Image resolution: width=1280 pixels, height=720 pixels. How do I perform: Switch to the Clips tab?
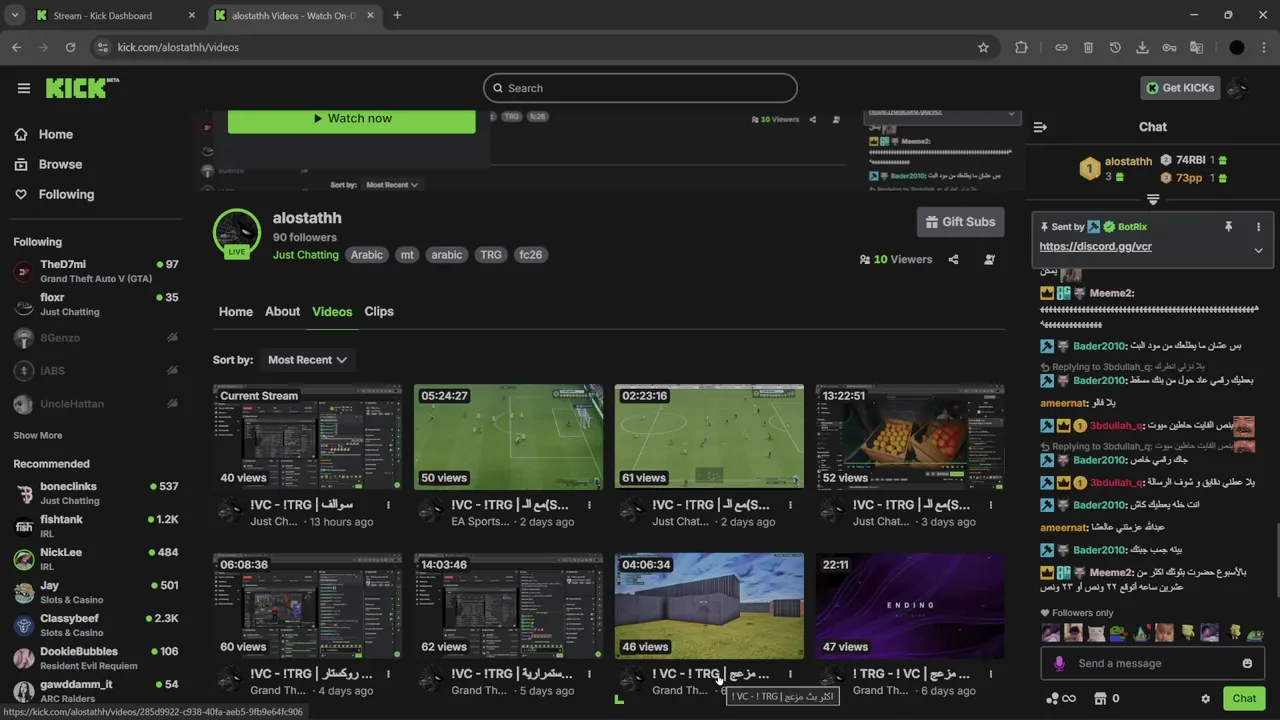pyautogui.click(x=379, y=311)
